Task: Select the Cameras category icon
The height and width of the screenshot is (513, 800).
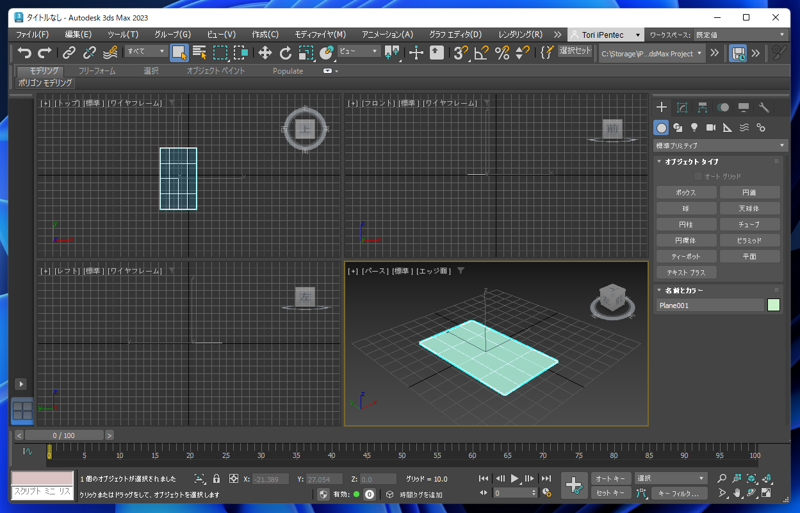Action: point(711,128)
